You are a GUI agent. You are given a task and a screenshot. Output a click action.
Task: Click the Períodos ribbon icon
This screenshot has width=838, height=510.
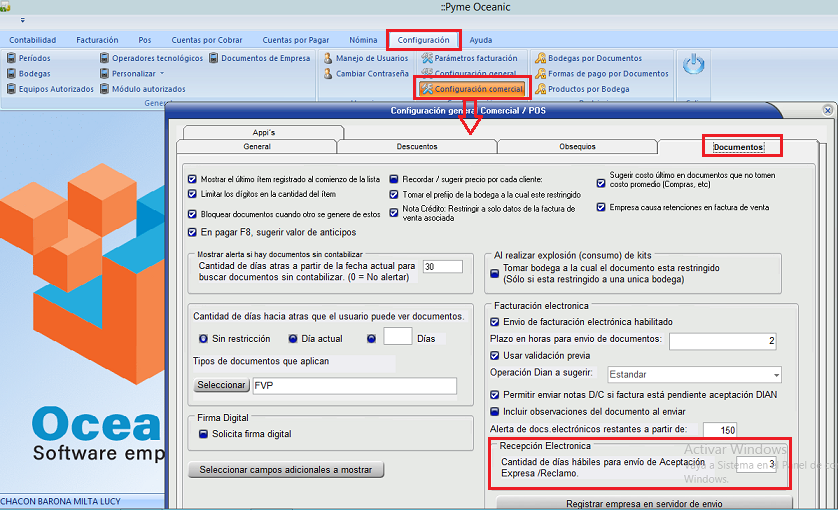(11, 59)
